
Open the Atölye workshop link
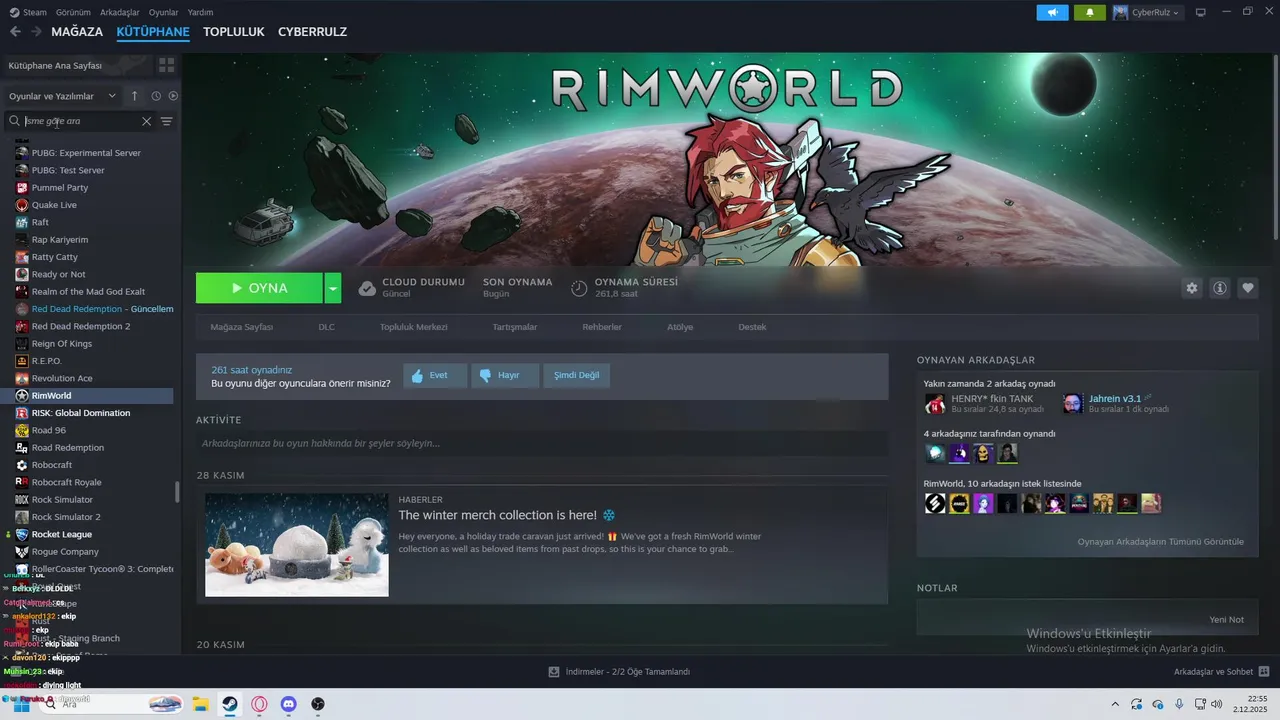coord(680,327)
